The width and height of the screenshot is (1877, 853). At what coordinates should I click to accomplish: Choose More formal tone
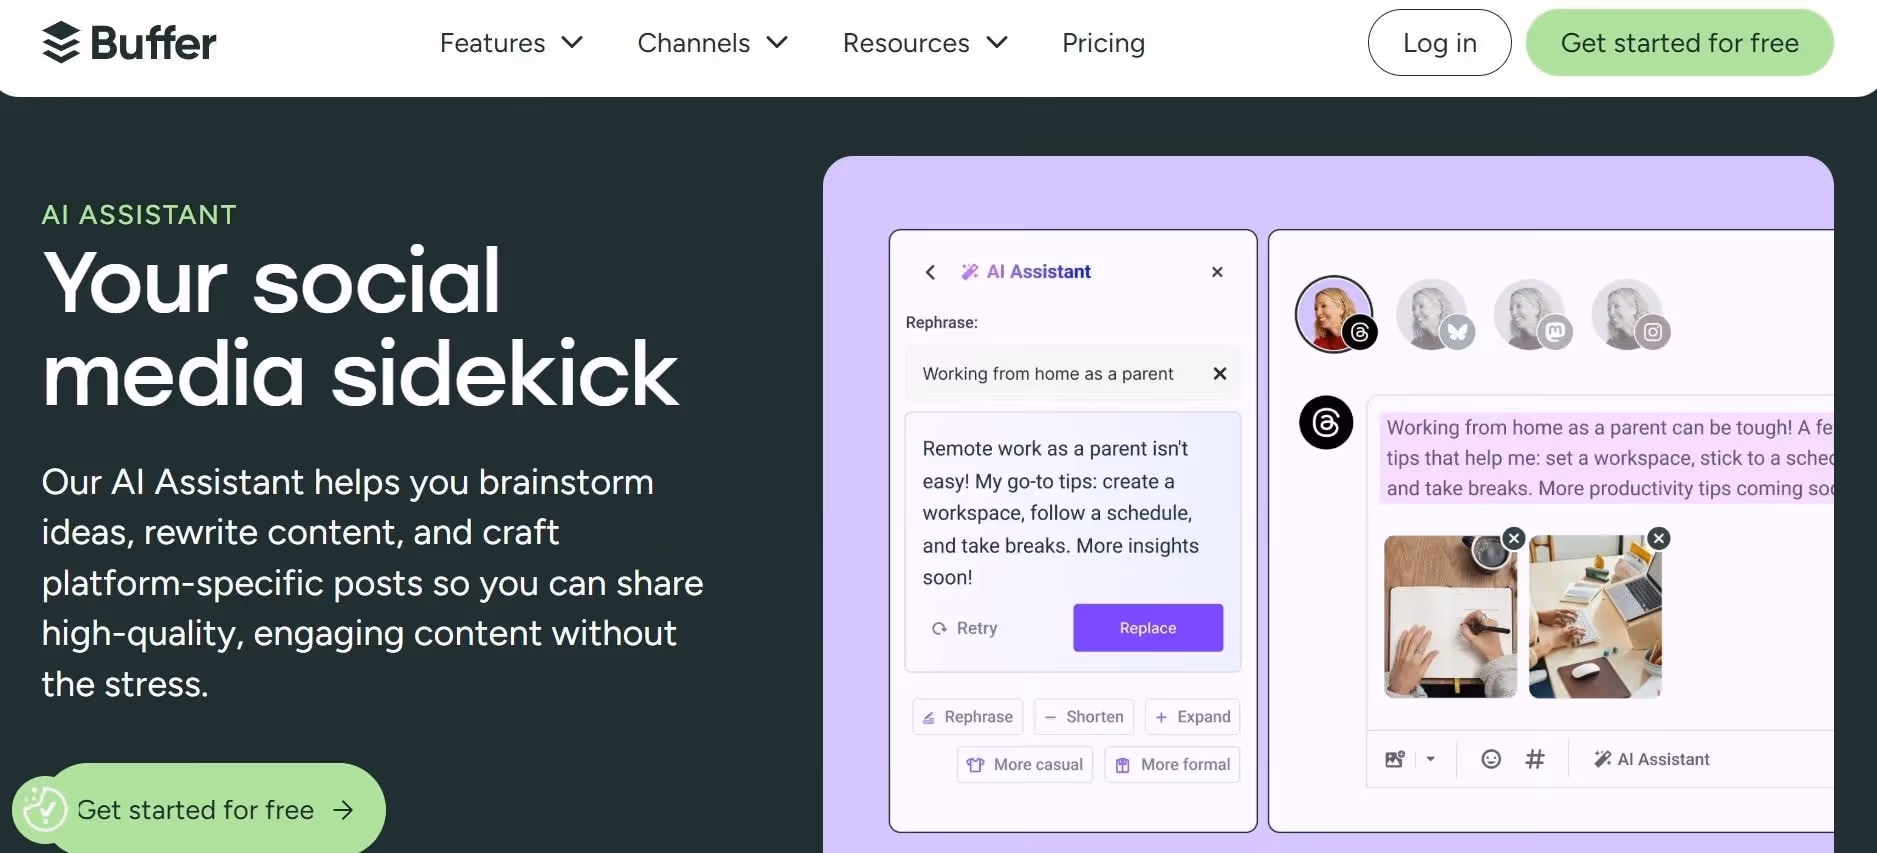tap(1172, 765)
